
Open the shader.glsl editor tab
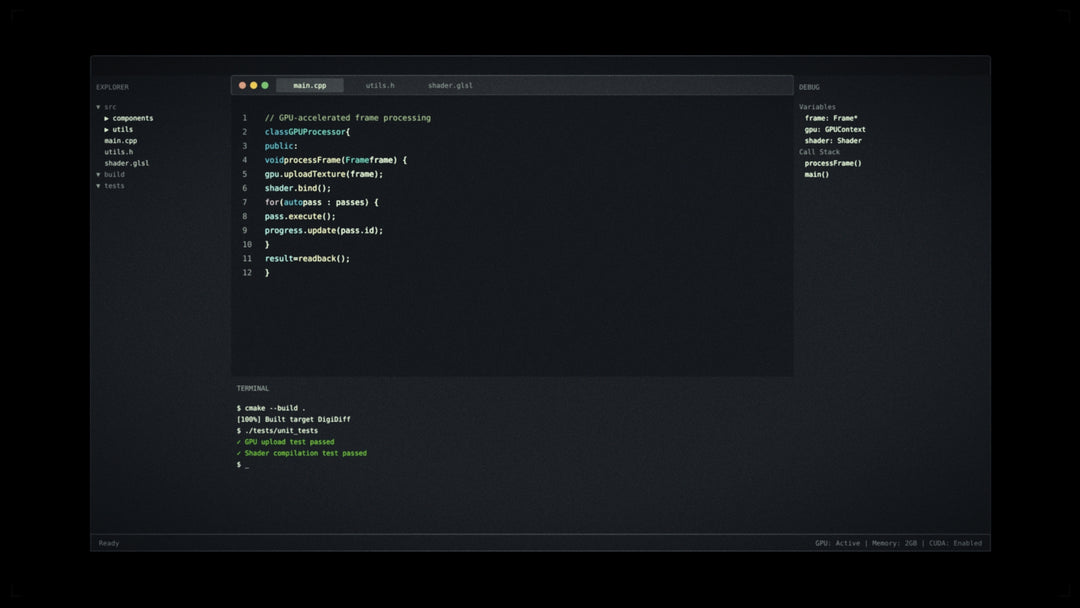(450, 86)
